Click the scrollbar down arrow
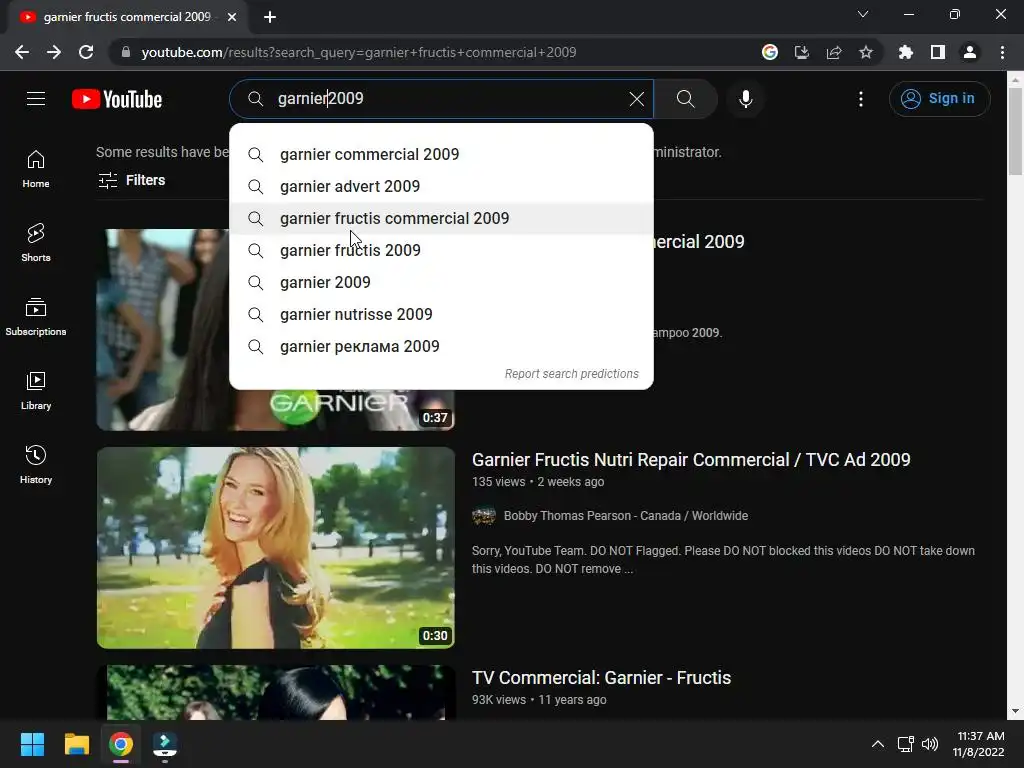 (x=1015, y=711)
